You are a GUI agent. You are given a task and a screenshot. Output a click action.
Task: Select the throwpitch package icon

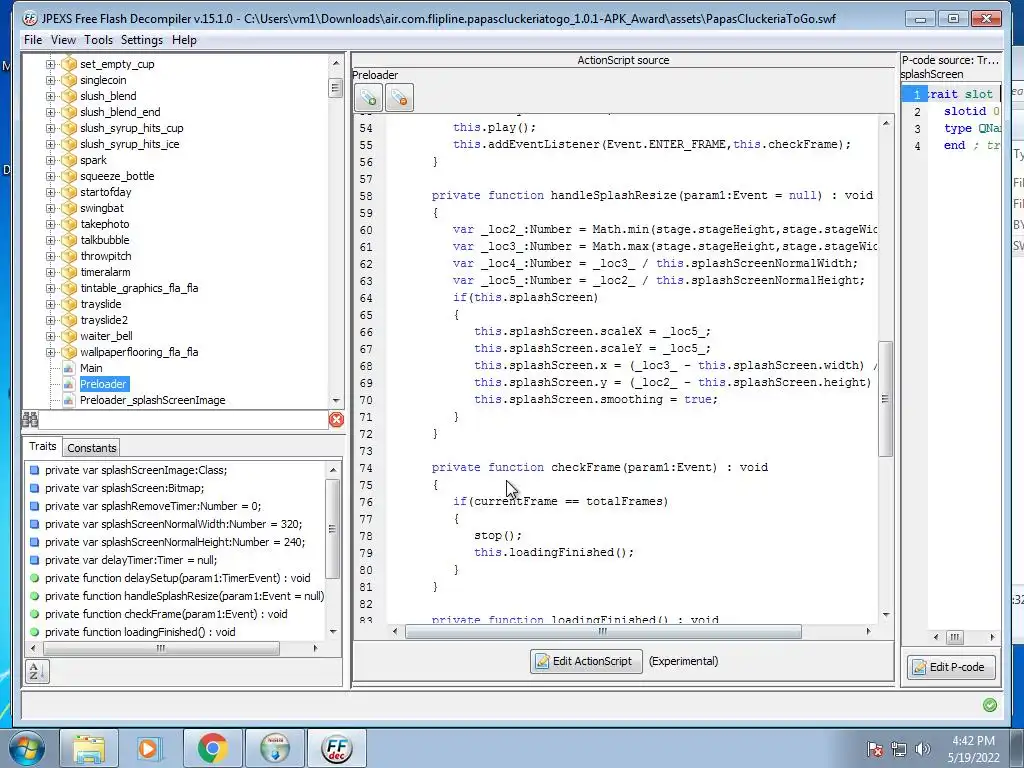[x=69, y=256]
